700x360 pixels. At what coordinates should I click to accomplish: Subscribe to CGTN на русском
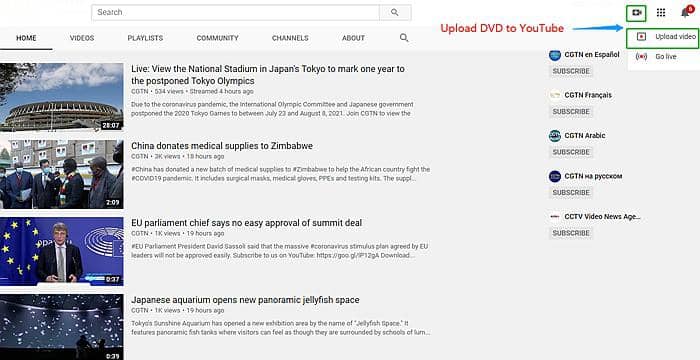click(571, 193)
